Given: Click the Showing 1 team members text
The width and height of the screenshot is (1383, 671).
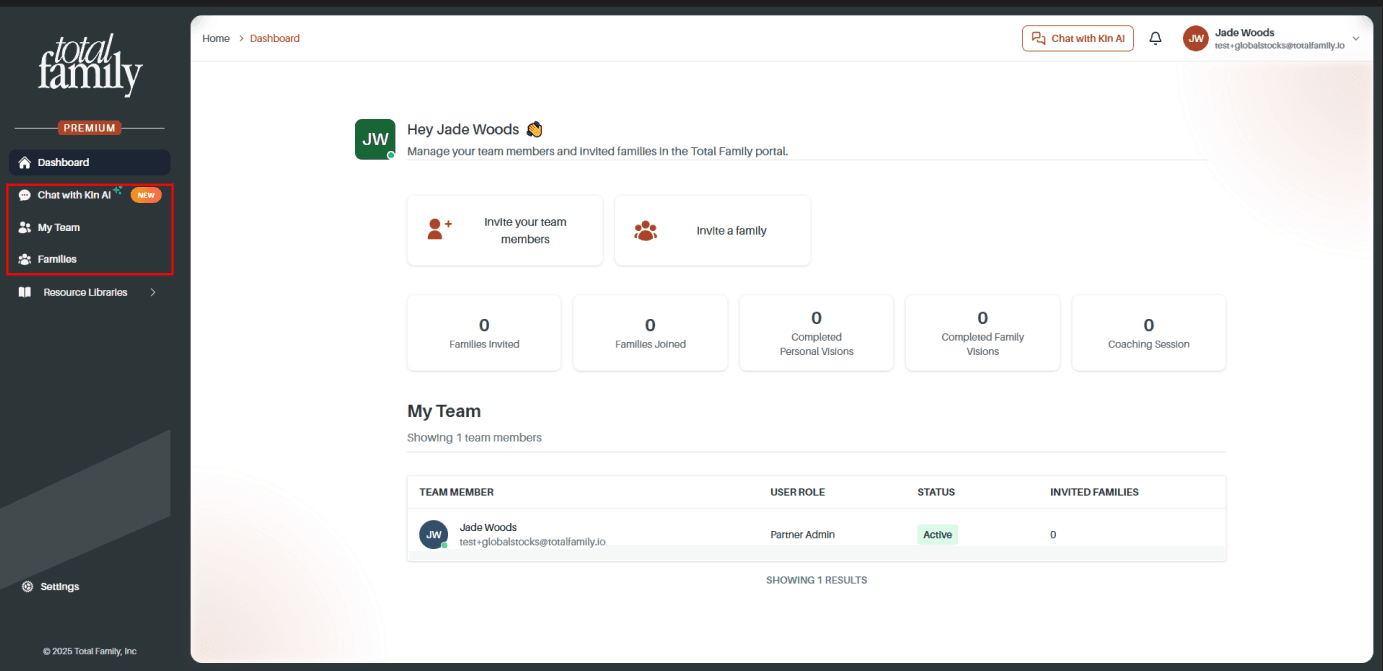Looking at the screenshot, I should [x=474, y=437].
